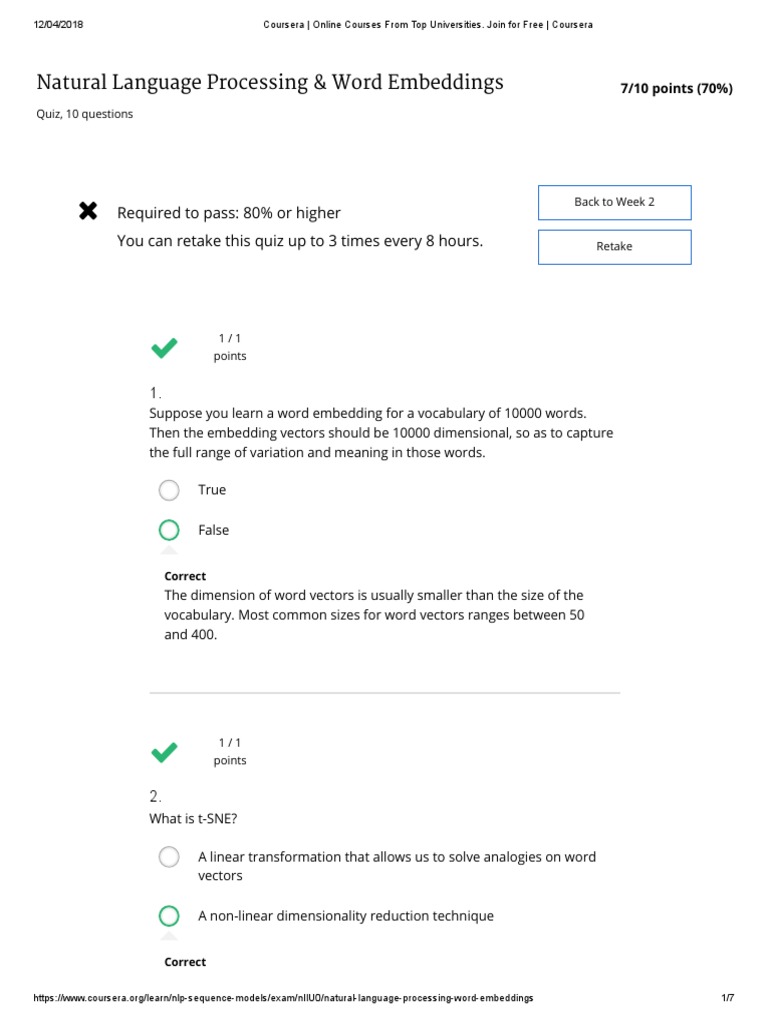Click the 'Required to pass: 80% or higher' text
768x1024 pixels.
[x=229, y=212]
